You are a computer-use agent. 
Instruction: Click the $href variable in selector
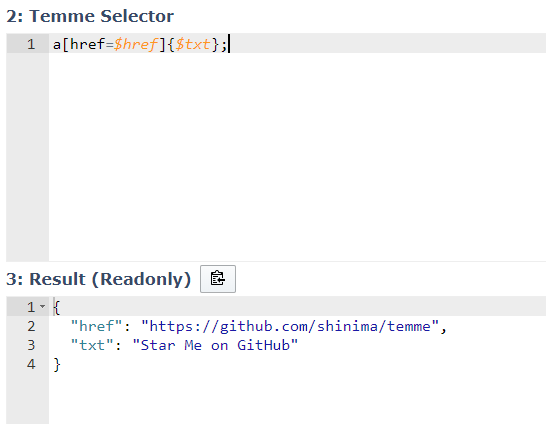[136, 44]
